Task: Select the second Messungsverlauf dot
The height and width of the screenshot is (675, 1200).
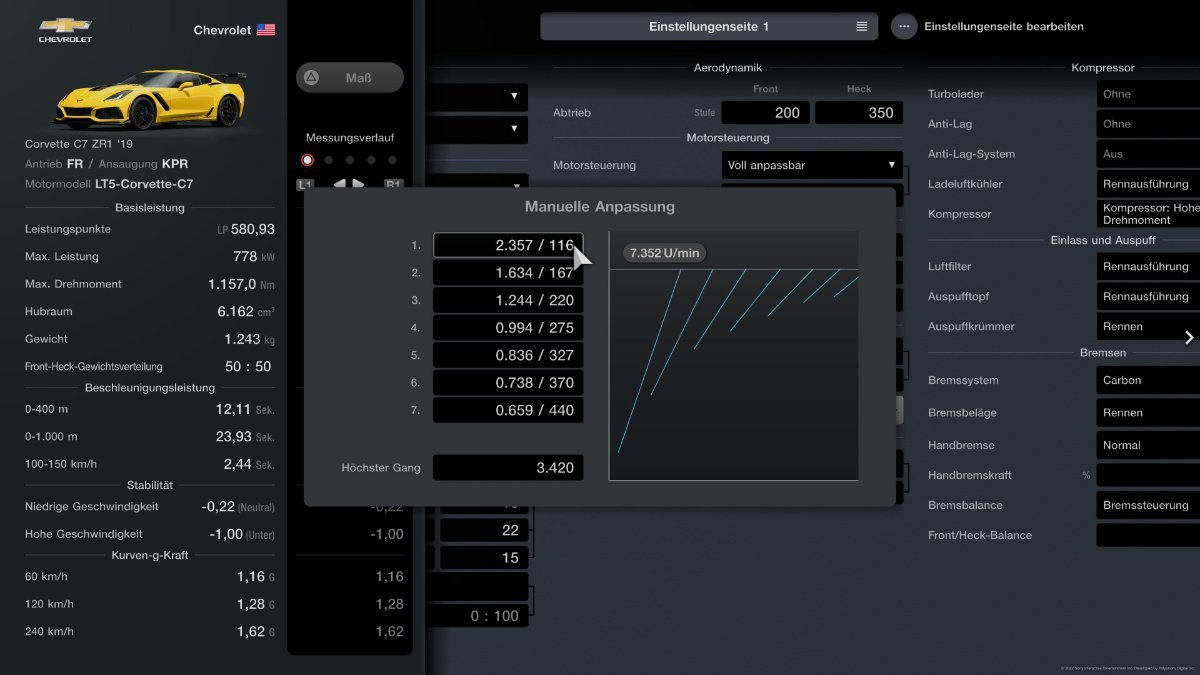Action: pos(328,160)
